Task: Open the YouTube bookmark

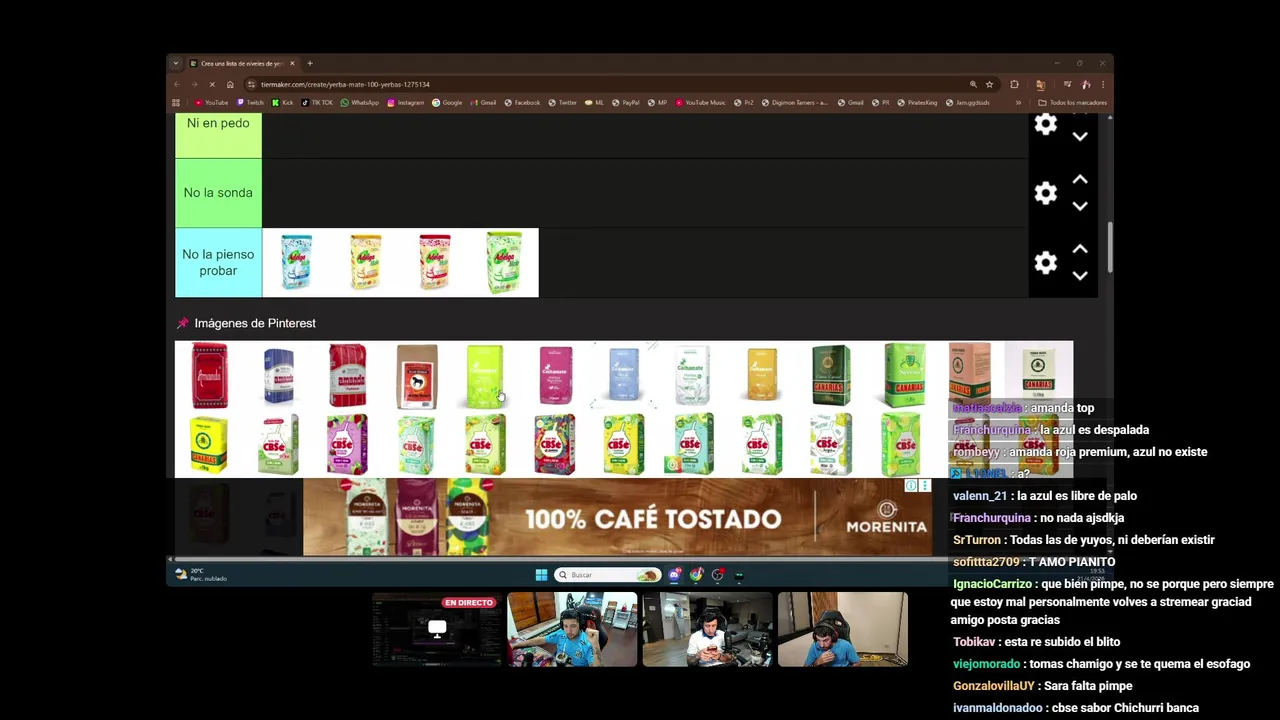Action: [x=211, y=102]
